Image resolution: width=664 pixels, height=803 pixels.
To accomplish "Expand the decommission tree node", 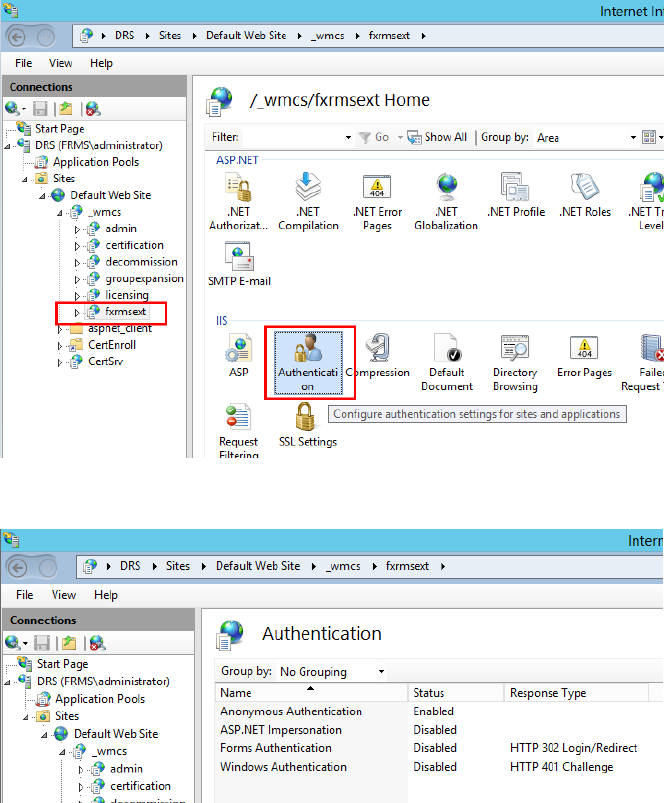I will [77, 263].
